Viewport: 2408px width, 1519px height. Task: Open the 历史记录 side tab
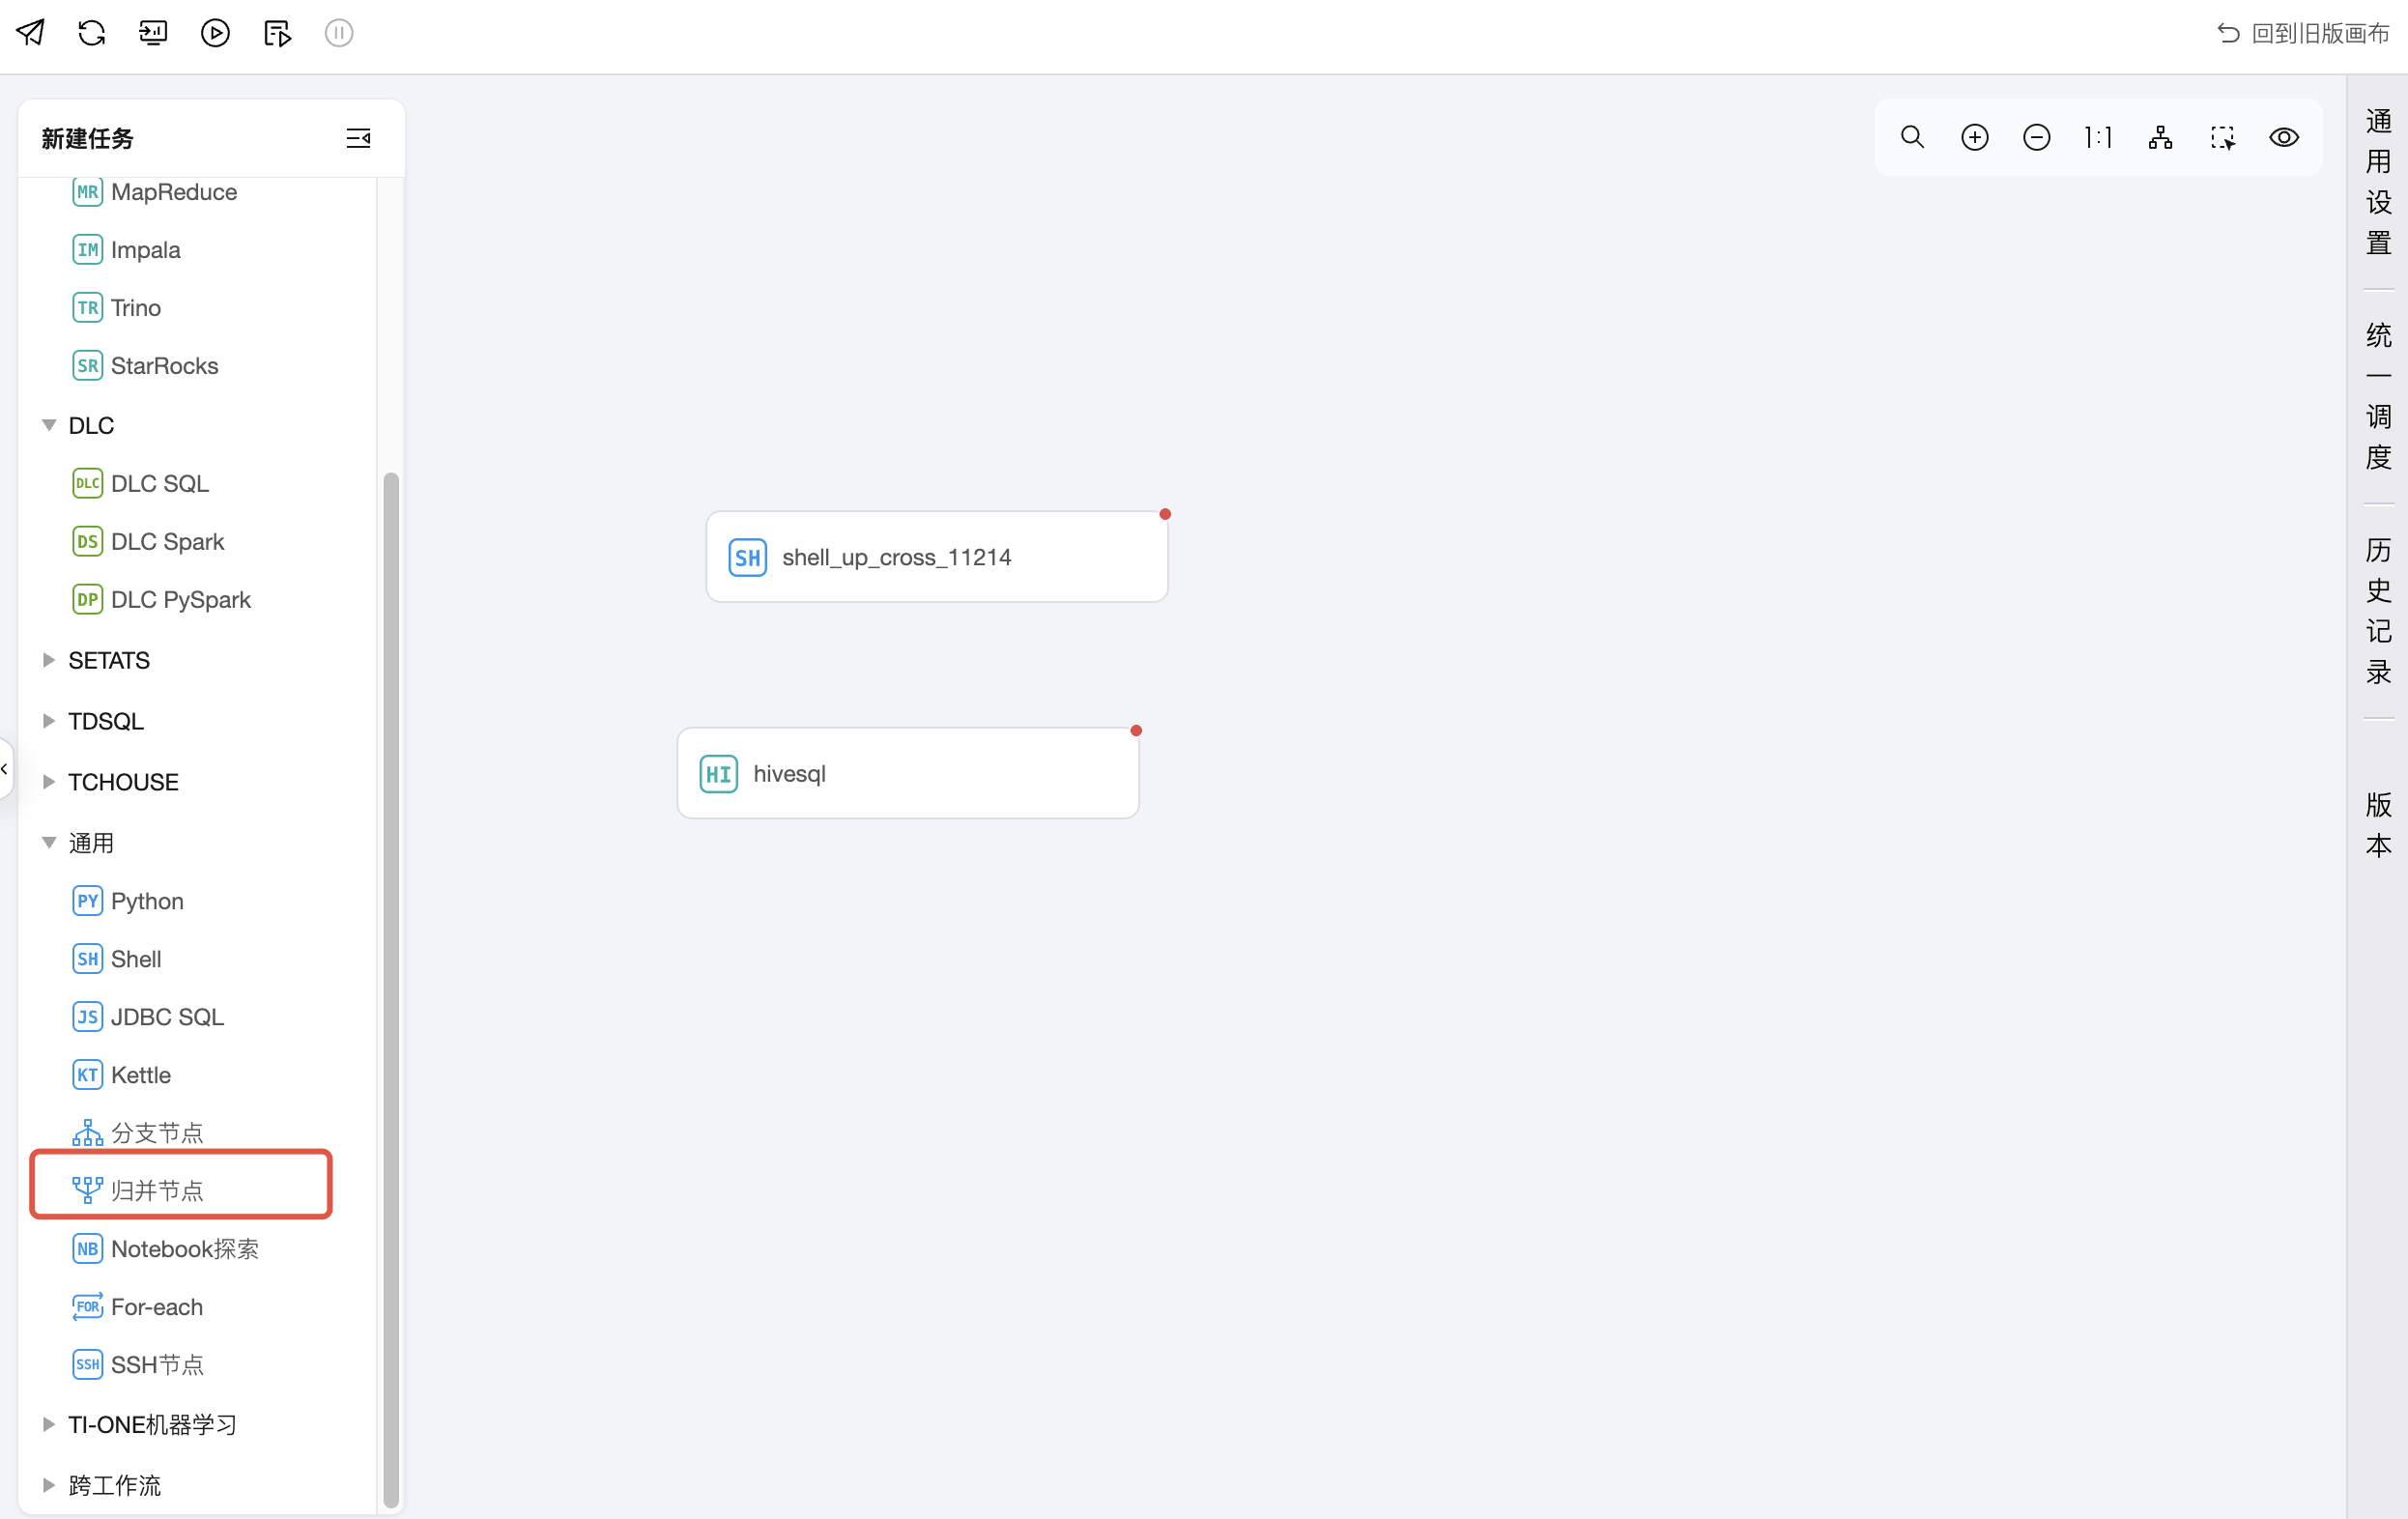tap(2378, 610)
